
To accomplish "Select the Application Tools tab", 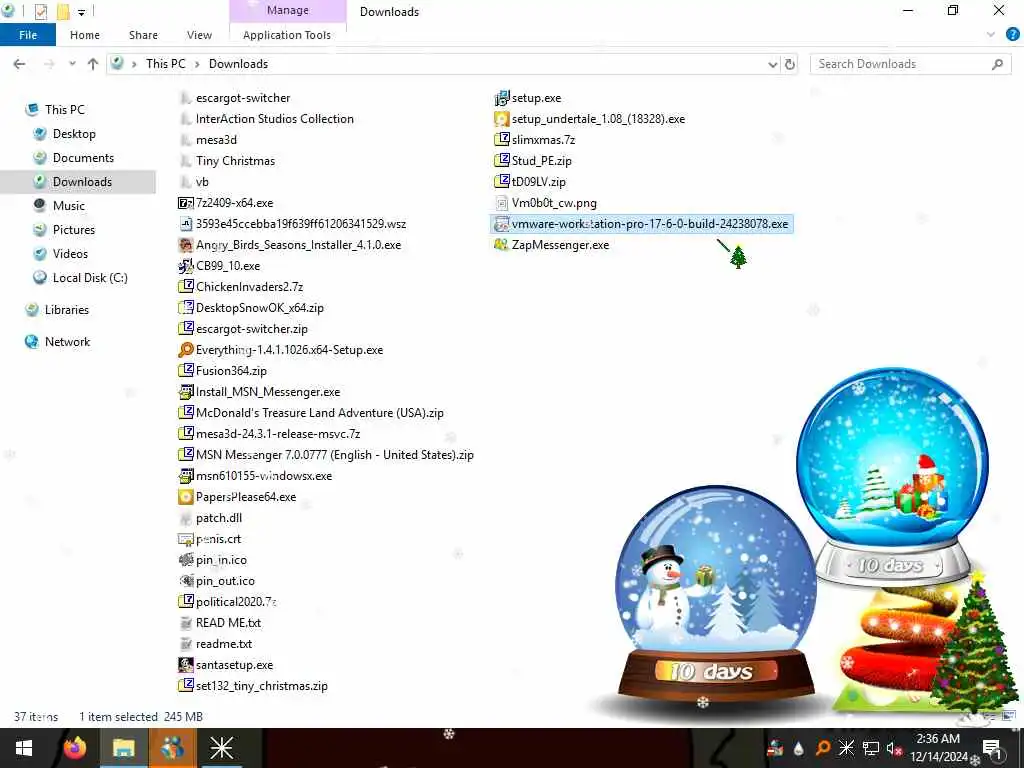I will pyautogui.click(x=287, y=35).
